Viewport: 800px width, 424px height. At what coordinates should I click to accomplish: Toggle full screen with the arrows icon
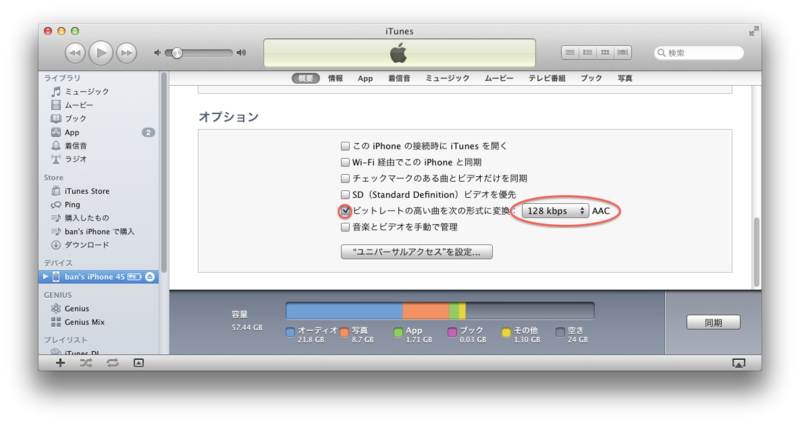753,32
